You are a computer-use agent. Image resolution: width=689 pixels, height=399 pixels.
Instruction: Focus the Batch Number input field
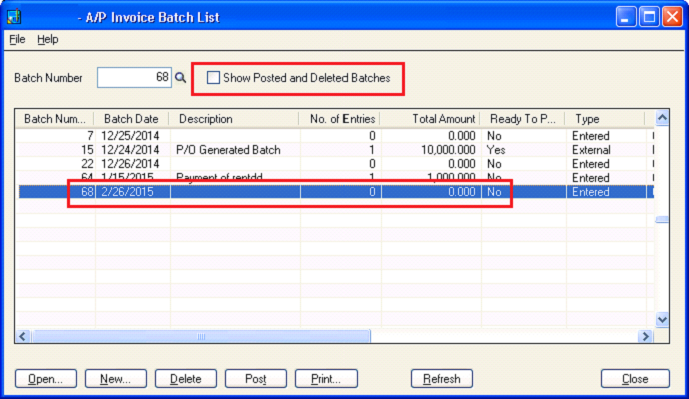[134, 78]
